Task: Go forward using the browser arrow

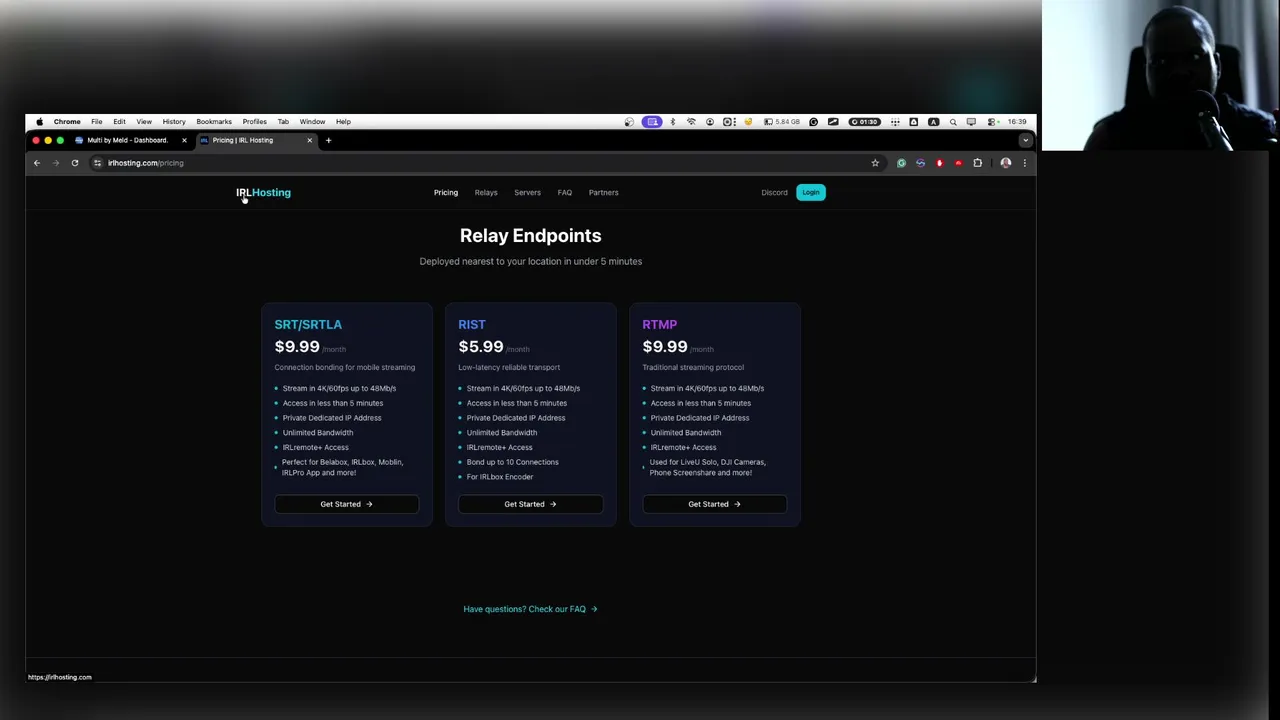Action: coord(55,163)
